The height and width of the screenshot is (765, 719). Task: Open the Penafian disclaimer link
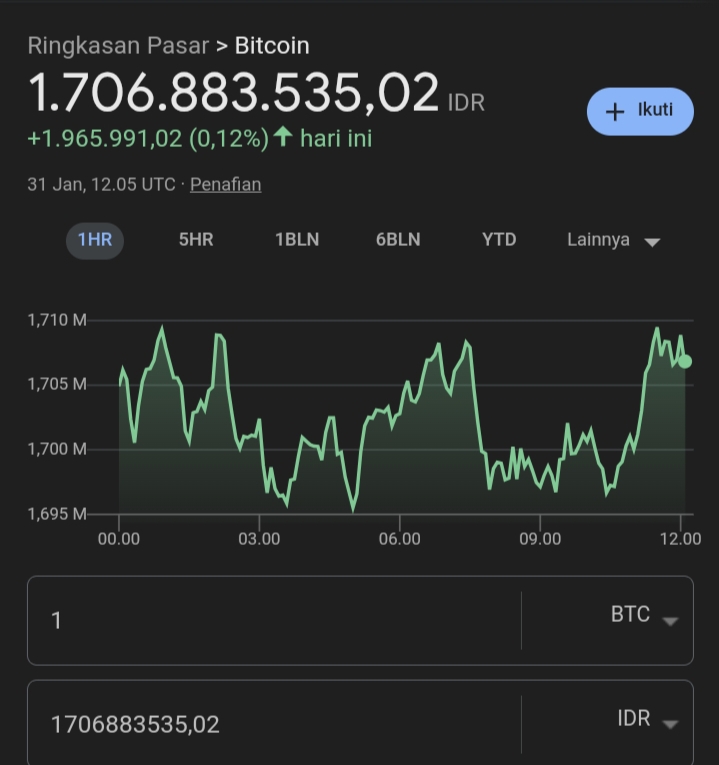225,184
